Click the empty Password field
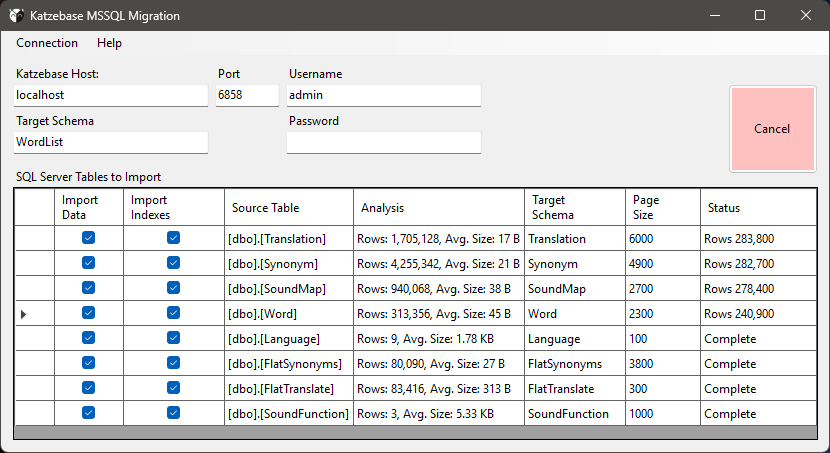This screenshot has height=453, width=830. pos(384,142)
